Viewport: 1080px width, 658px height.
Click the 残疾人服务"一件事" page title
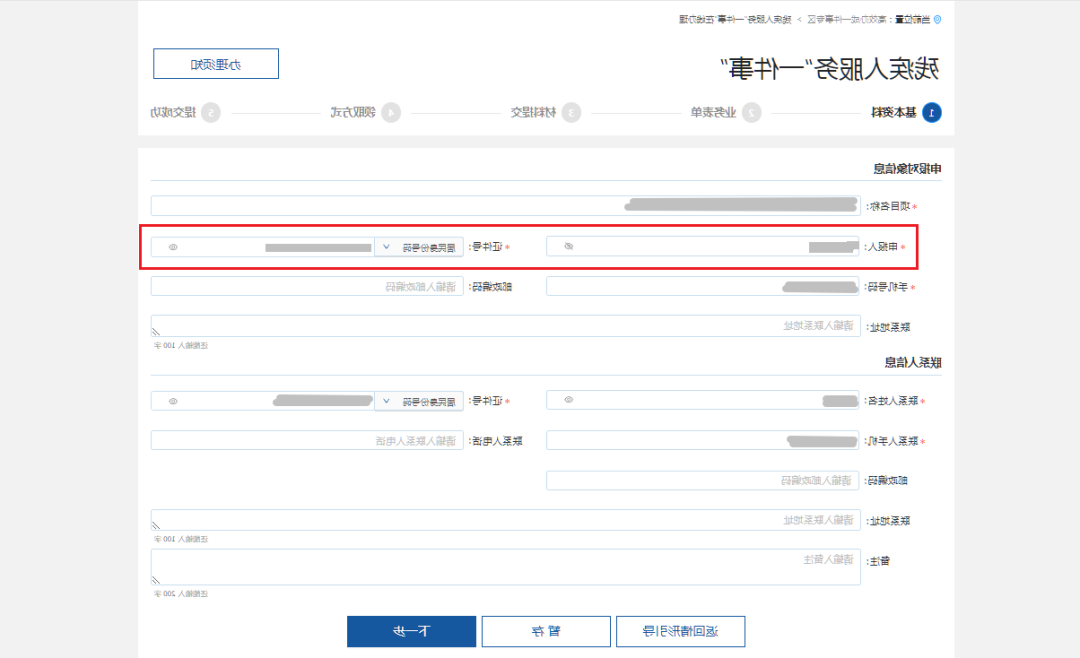pyautogui.click(x=830, y=68)
